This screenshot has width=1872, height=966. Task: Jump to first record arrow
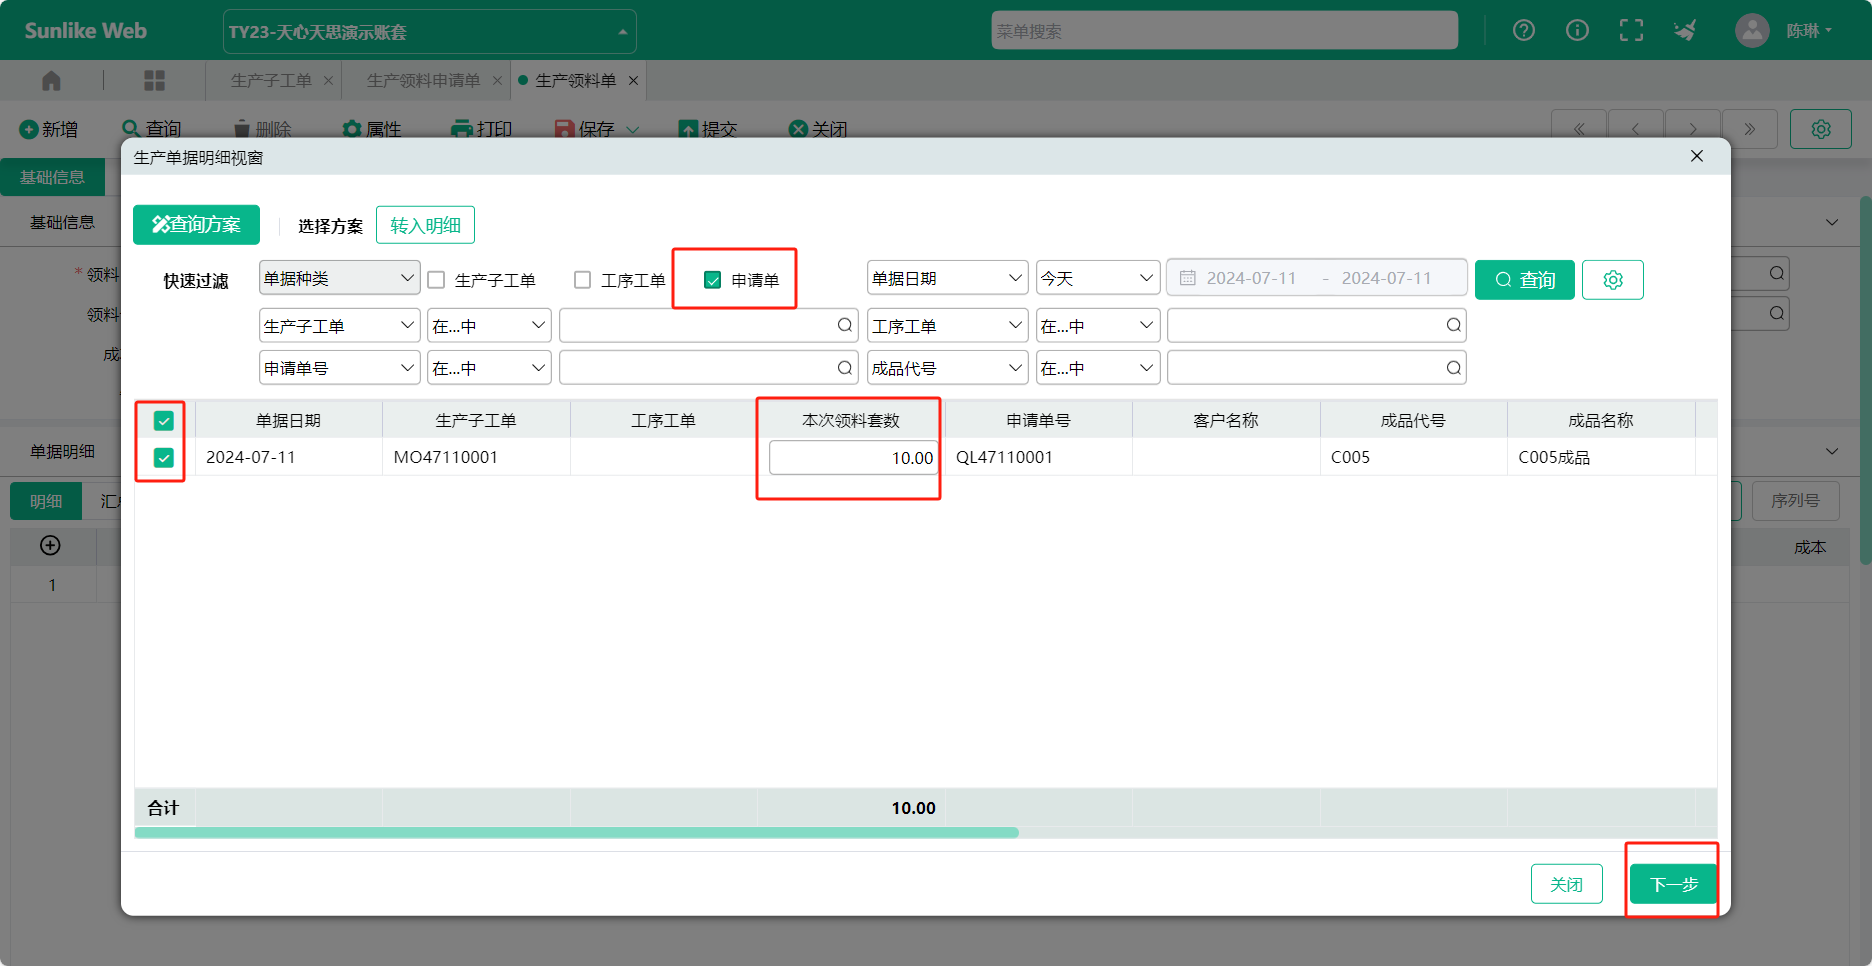click(x=1579, y=129)
